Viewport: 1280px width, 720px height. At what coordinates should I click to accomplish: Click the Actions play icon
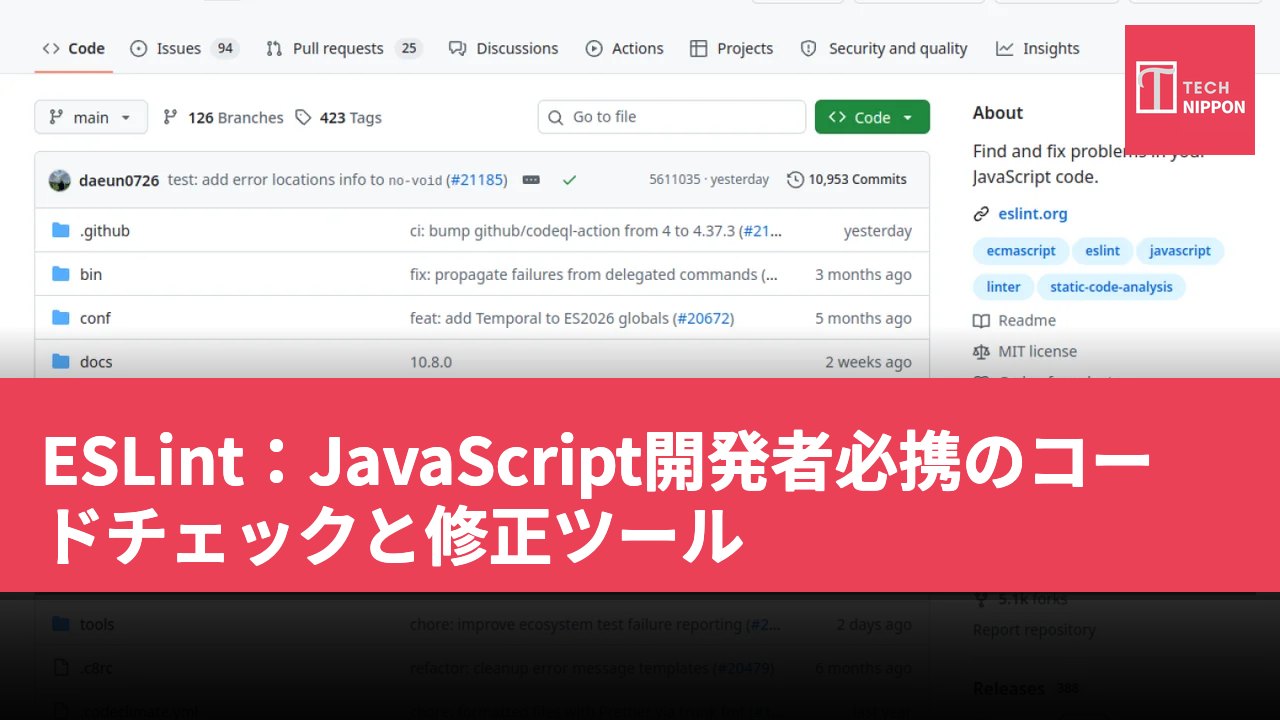(594, 48)
